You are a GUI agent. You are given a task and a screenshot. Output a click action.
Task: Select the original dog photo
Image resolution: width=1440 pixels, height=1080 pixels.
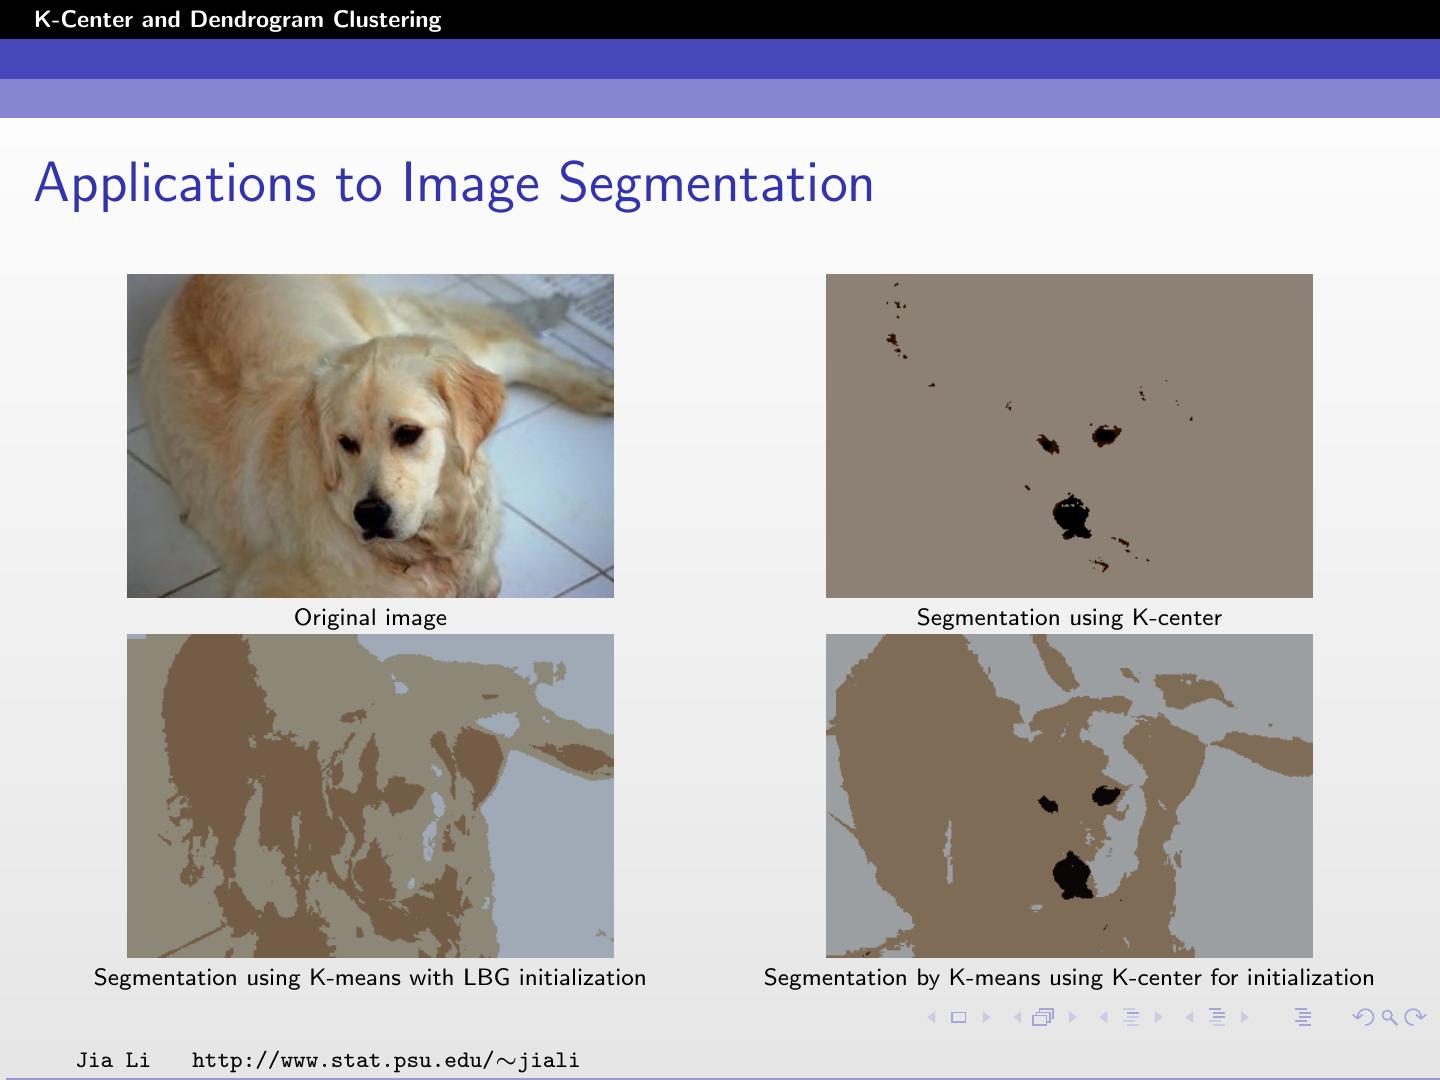tap(370, 435)
